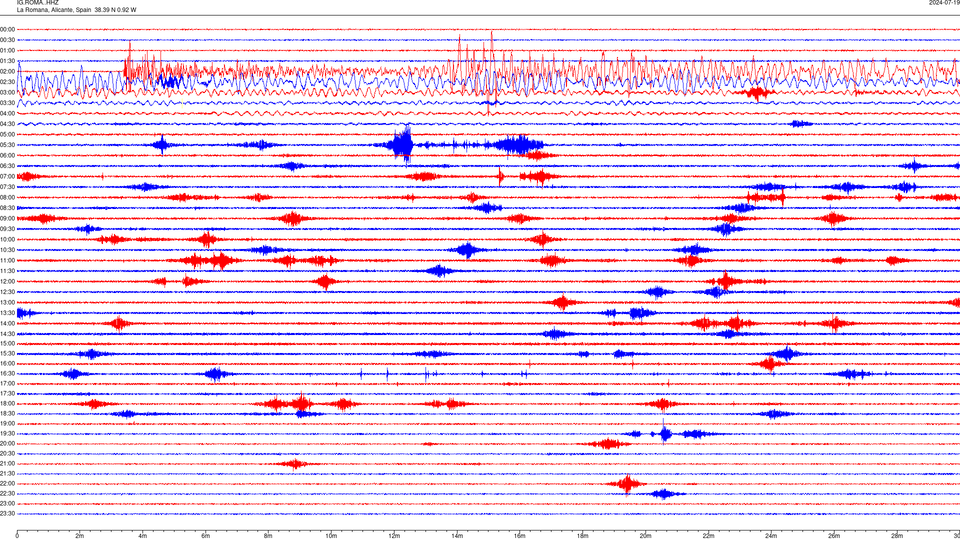Image resolution: width=960 pixels, height=540 pixels.
Task: Click the '4m' minute axis label
Action: point(143,536)
